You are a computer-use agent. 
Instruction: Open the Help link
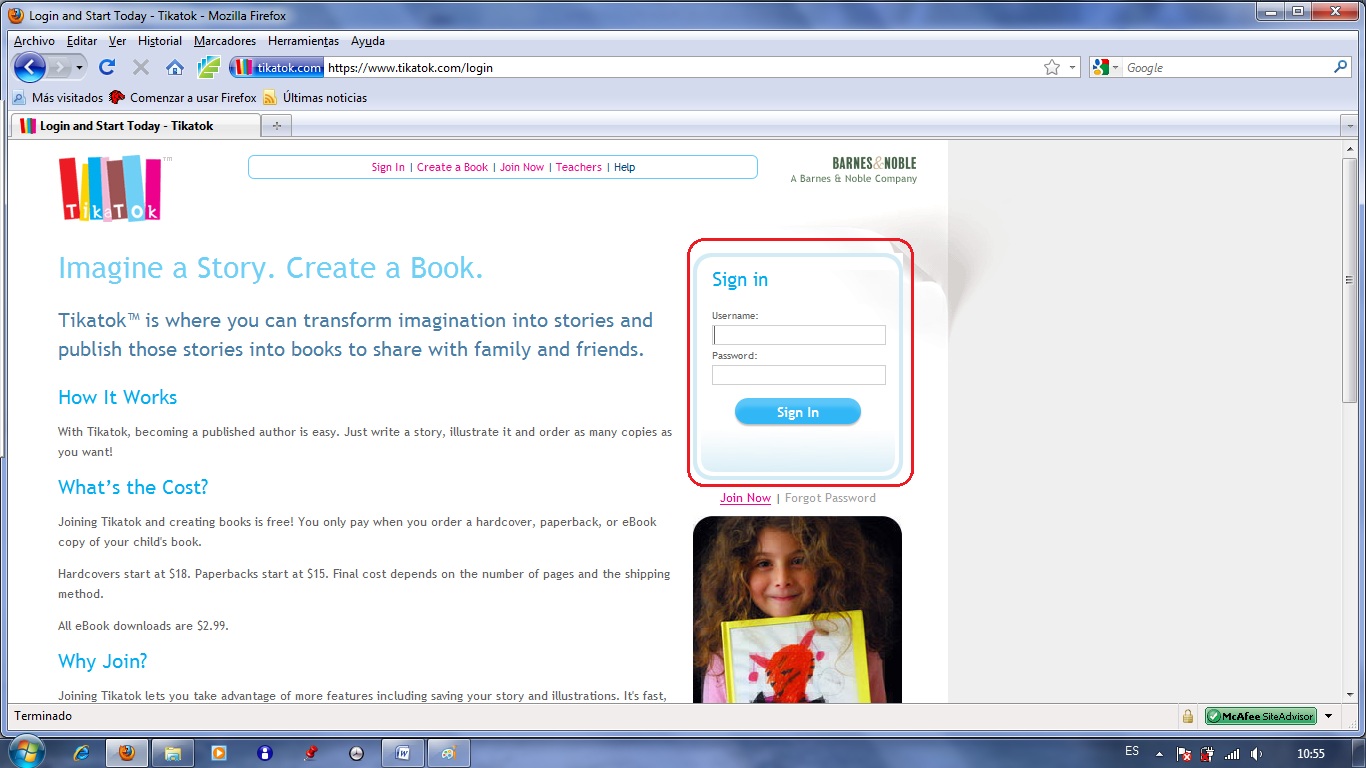coord(624,167)
